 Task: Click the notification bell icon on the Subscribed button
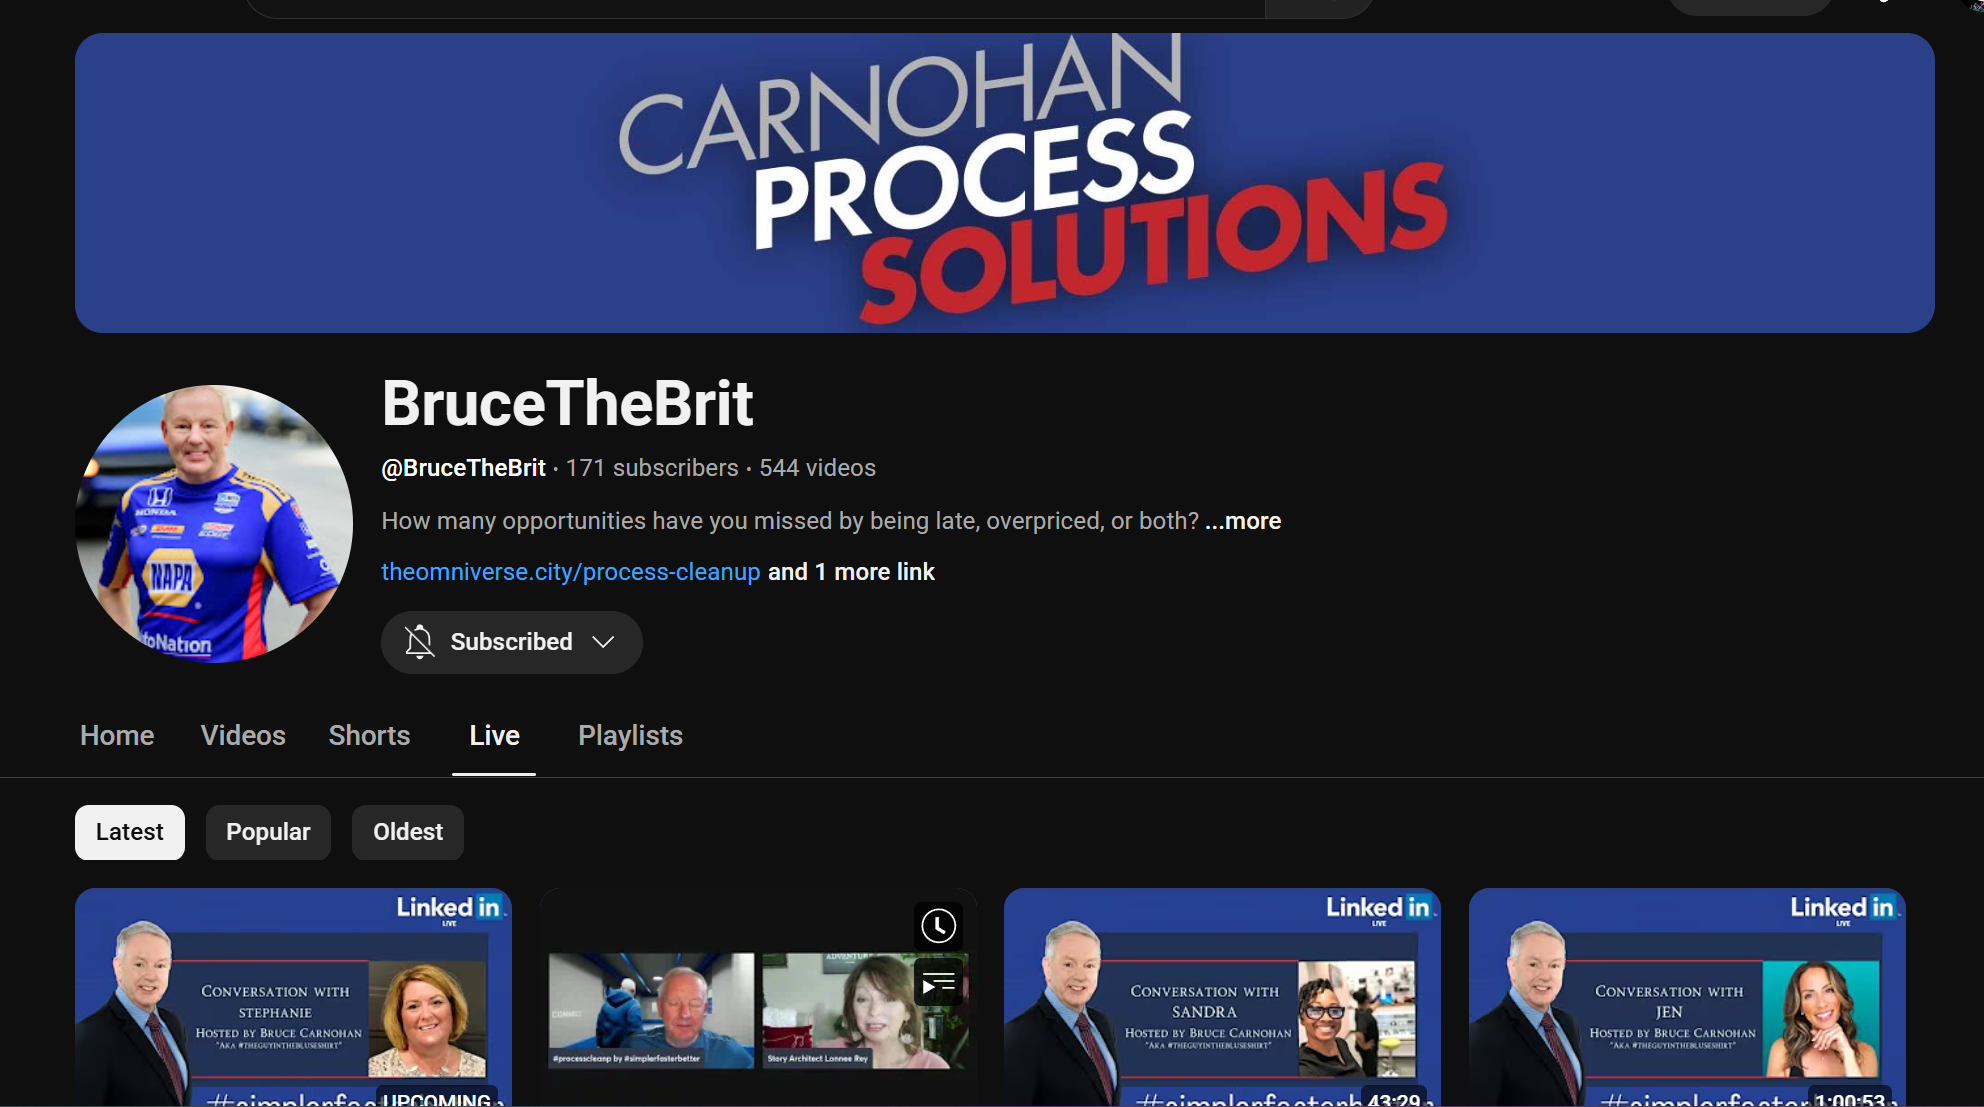point(420,642)
